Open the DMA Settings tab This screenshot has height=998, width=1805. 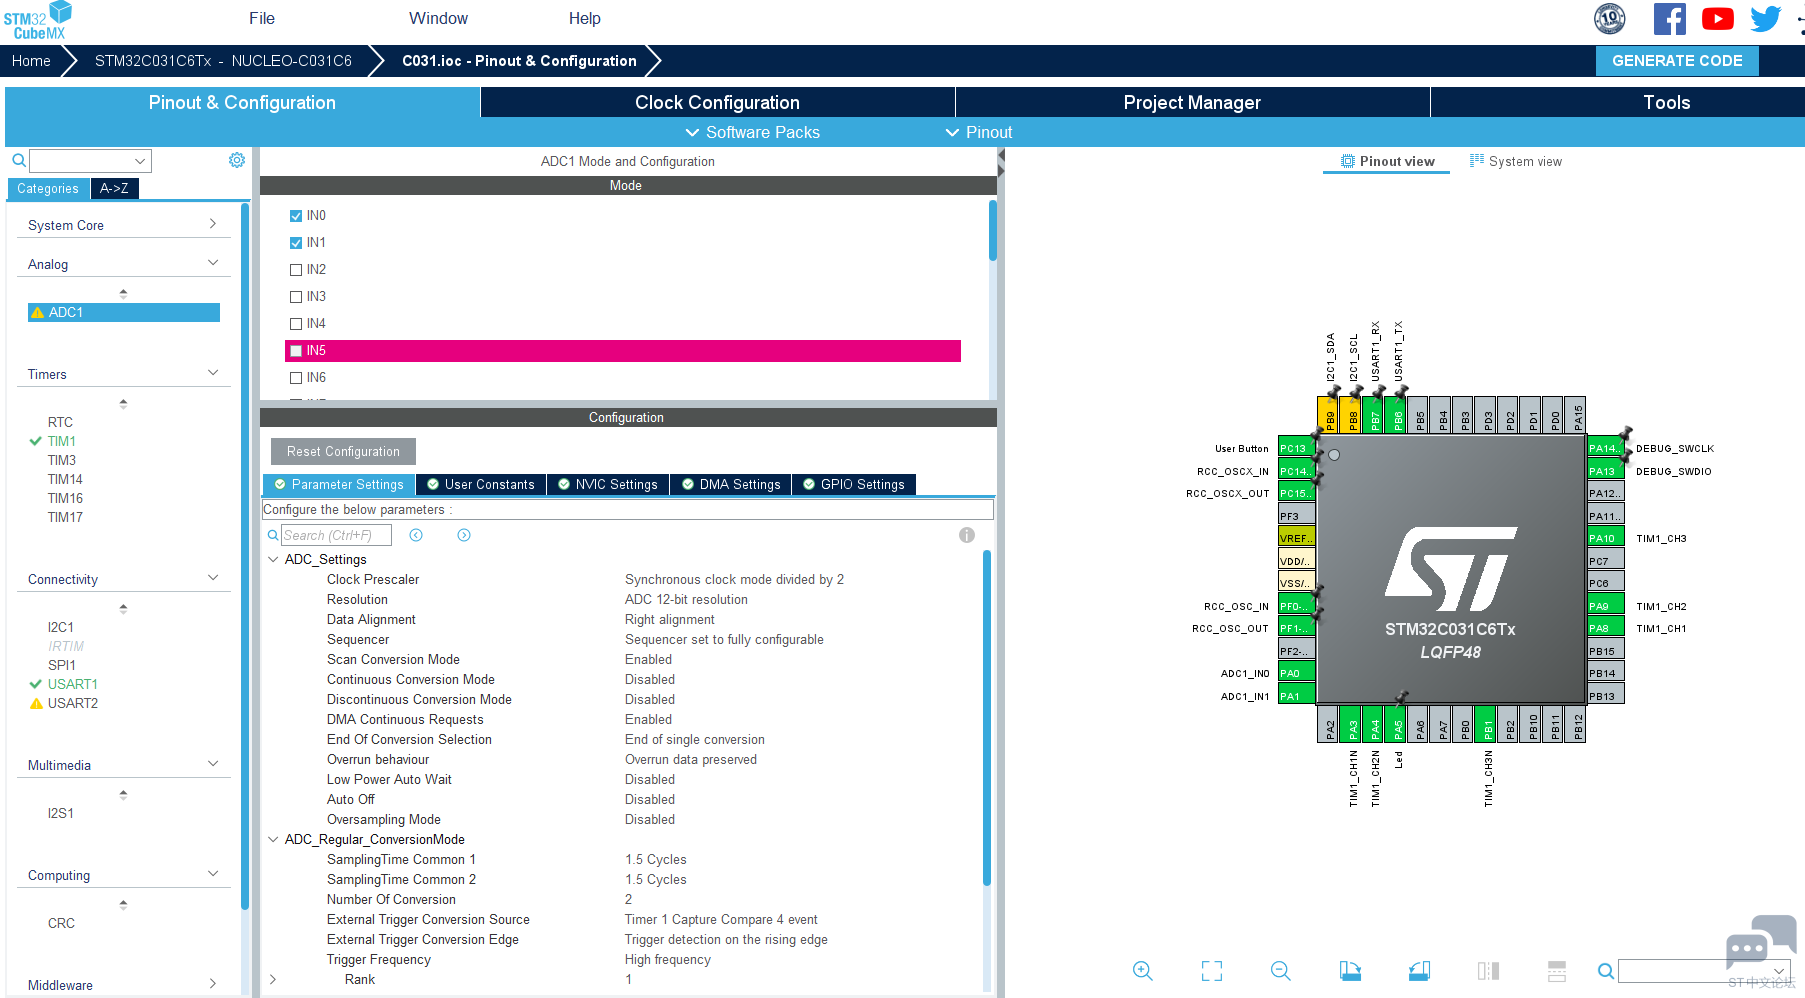coord(731,484)
